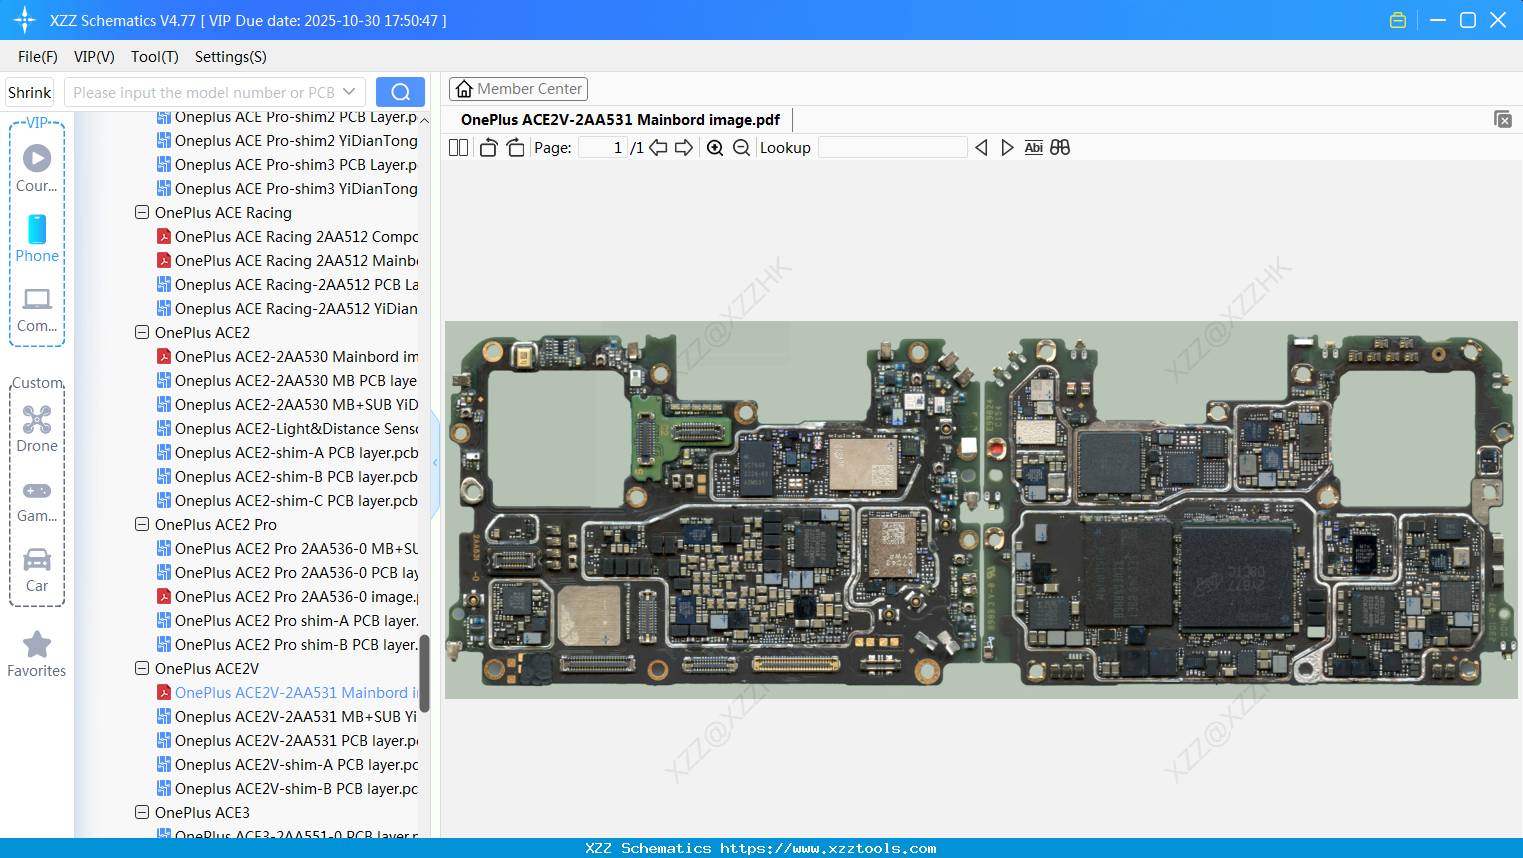Open the model search dropdown arrow
Screen dimensions: 1523x858
click(x=347, y=91)
